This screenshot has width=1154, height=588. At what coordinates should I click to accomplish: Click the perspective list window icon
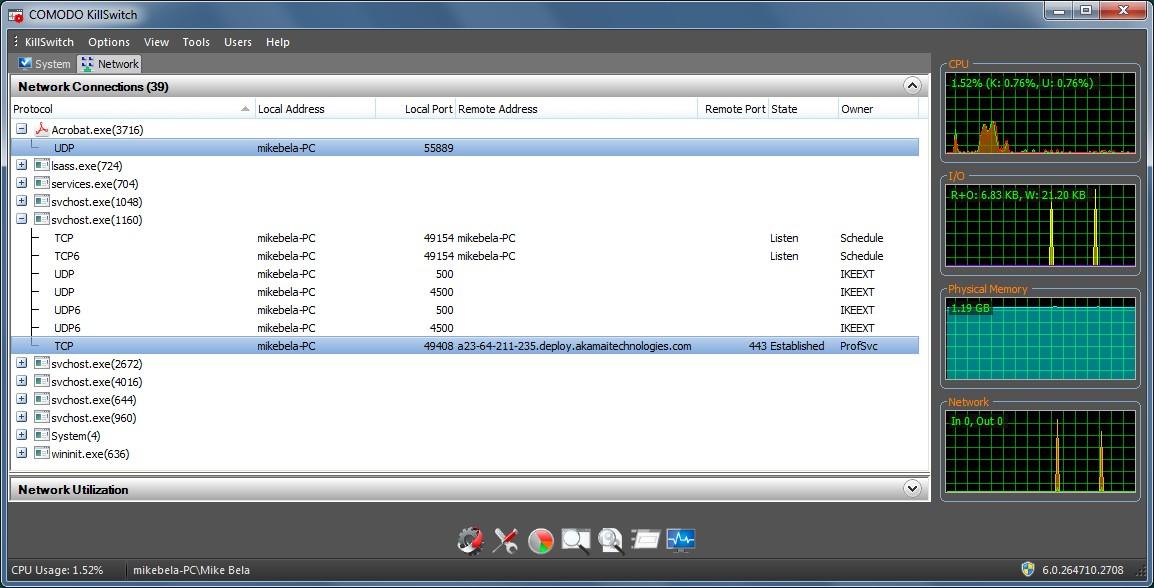click(x=645, y=541)
